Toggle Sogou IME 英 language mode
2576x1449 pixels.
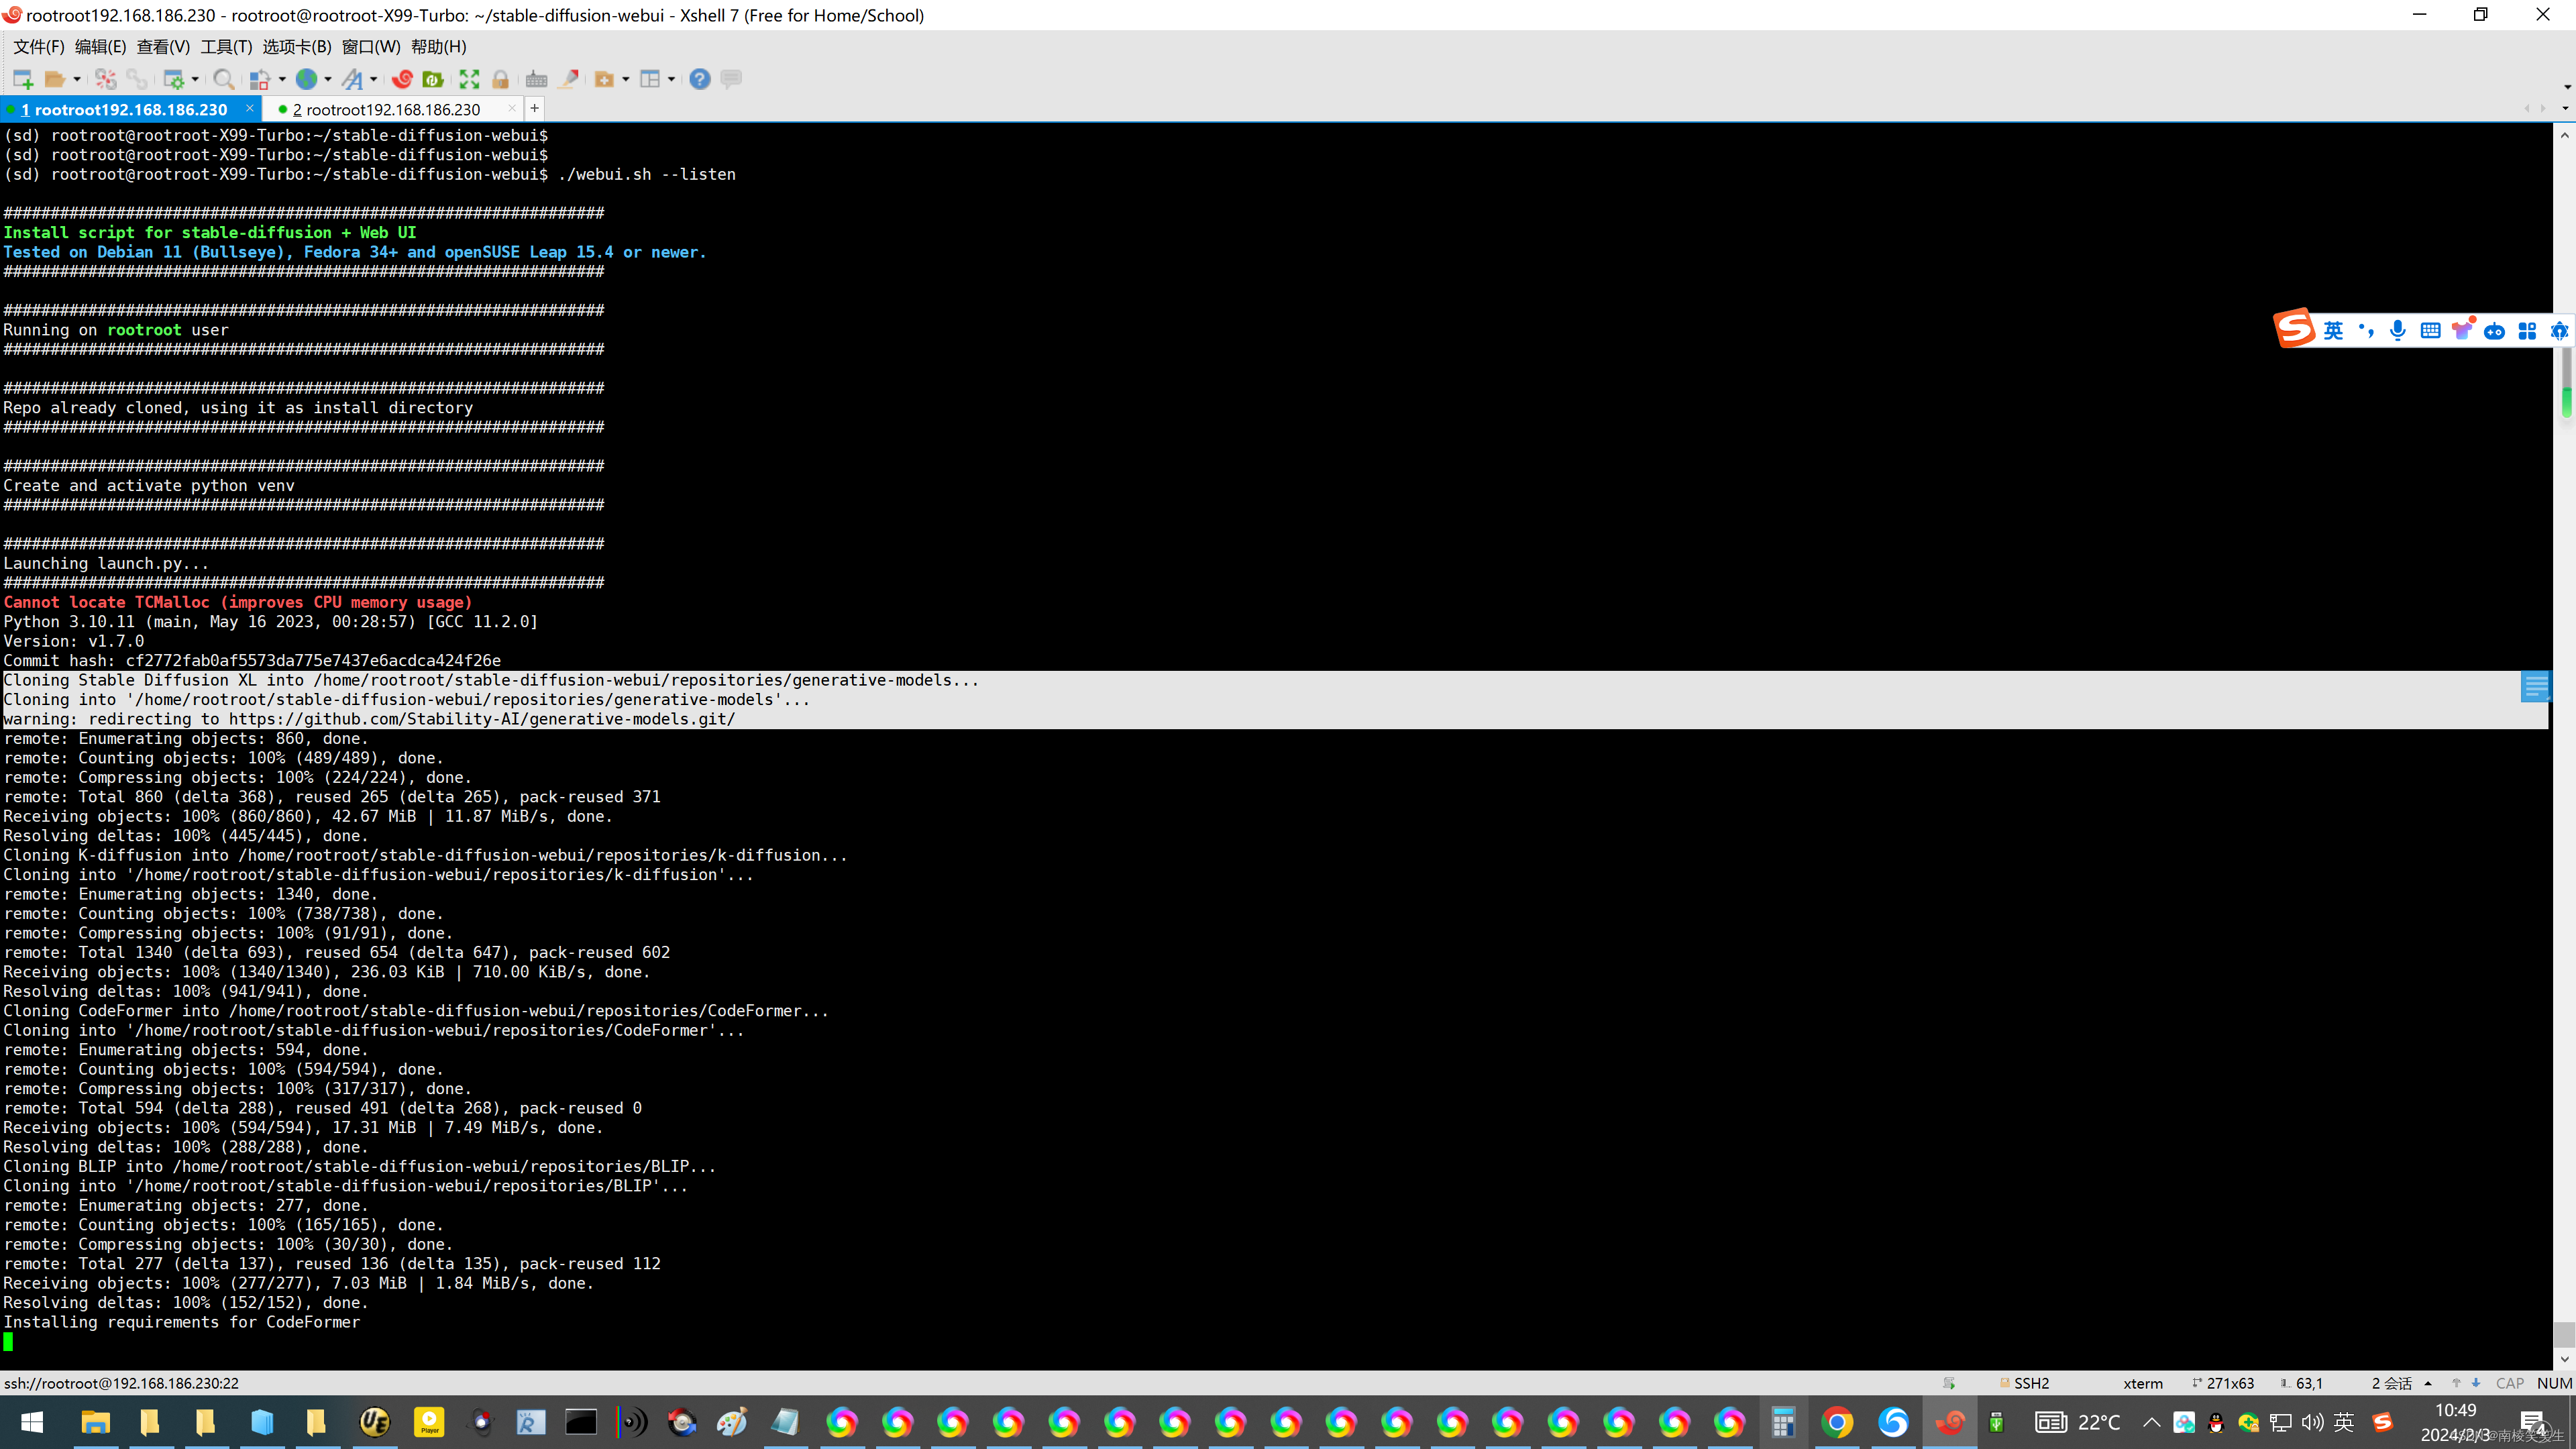(x=2333, y=330)
